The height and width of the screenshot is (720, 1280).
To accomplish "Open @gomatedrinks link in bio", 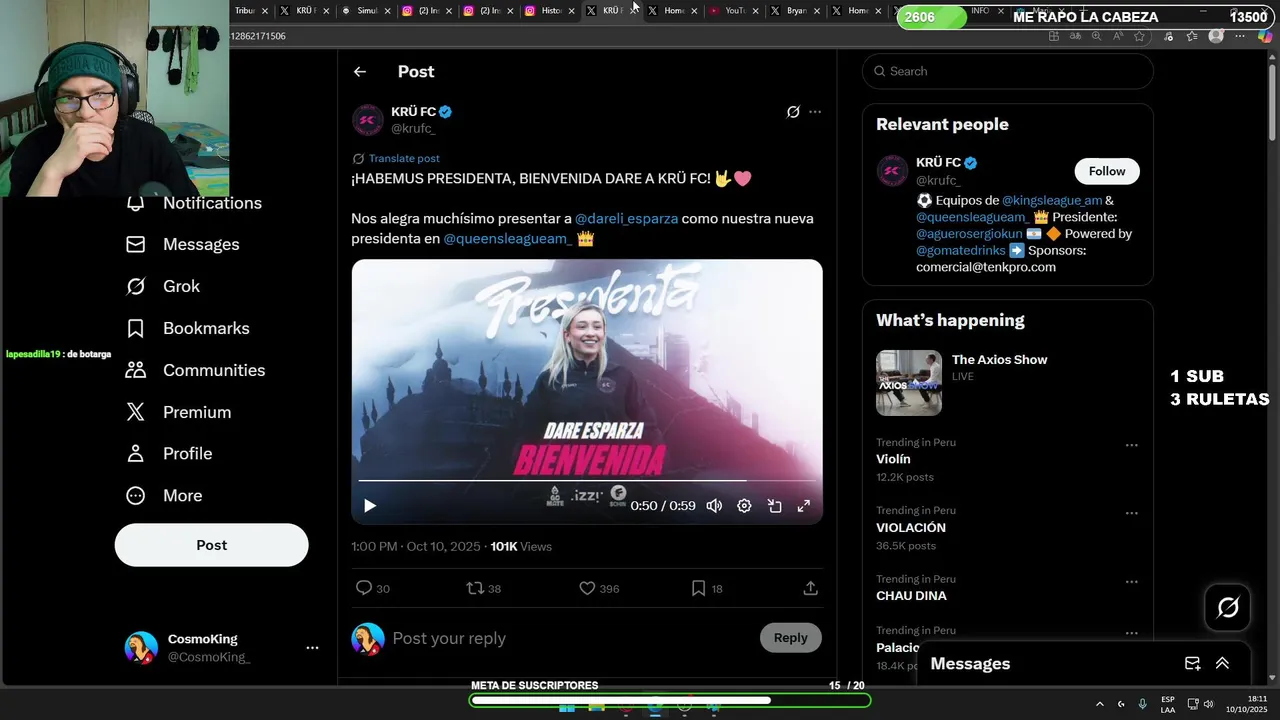I will click(960, 250).
